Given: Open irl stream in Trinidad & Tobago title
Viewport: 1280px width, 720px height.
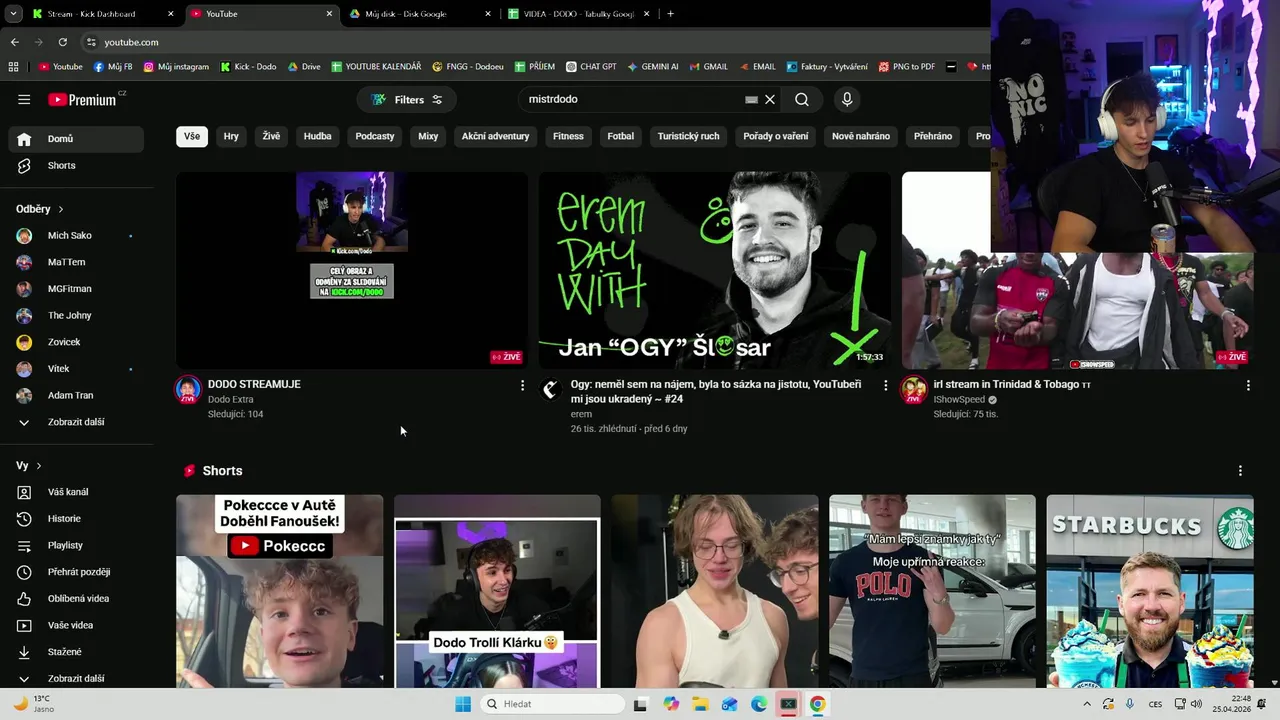Looking at the screenshot, I should tap(1012, 384).
